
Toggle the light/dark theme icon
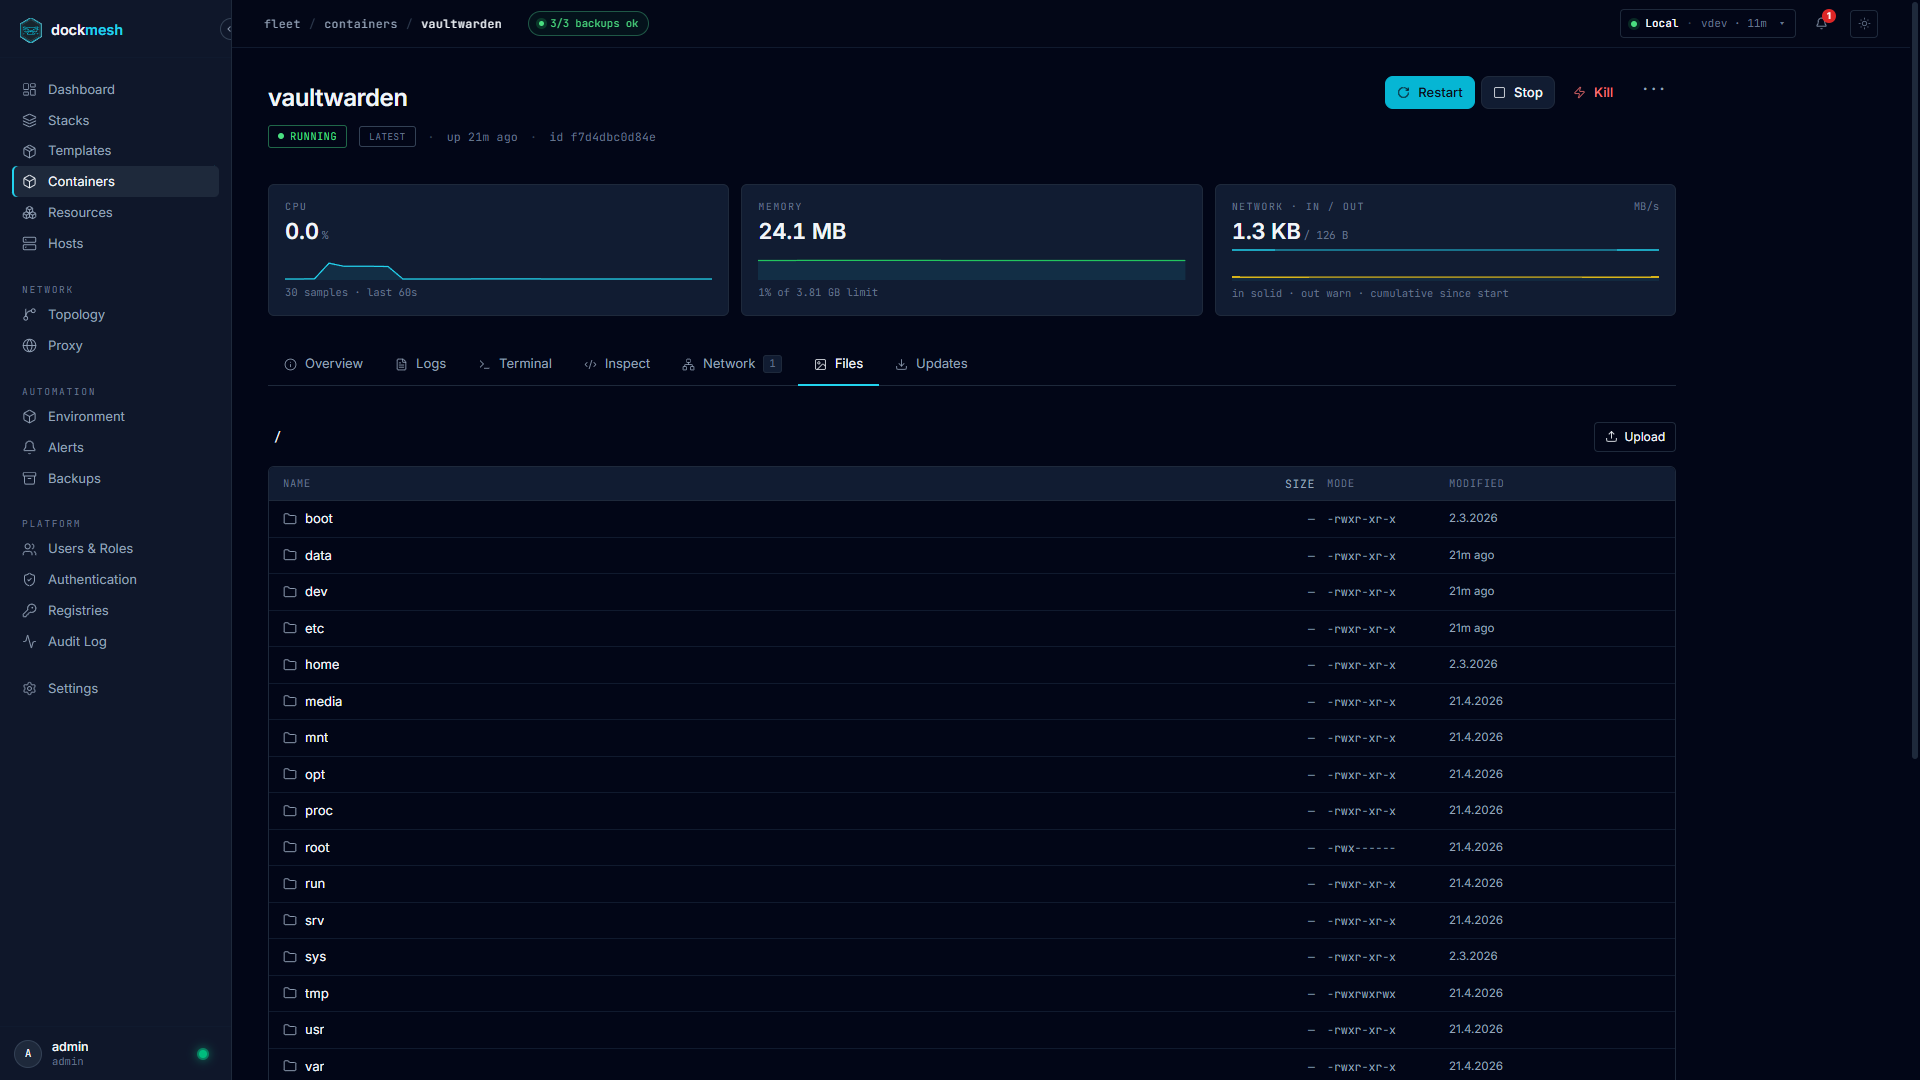tap(1864, 23)
